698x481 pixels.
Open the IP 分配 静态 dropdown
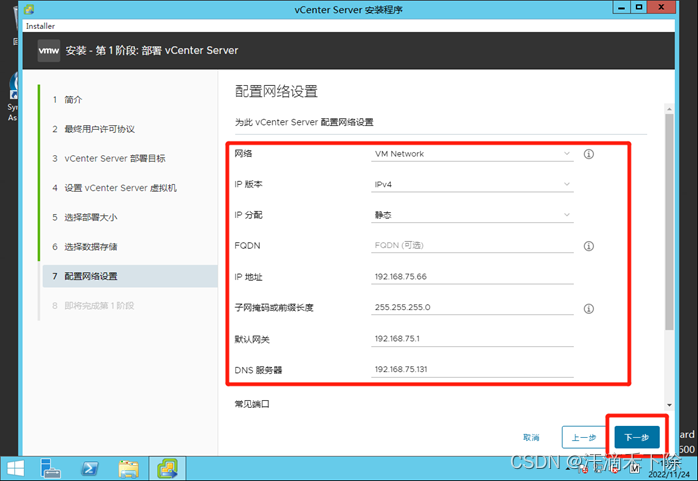point(472,215)
